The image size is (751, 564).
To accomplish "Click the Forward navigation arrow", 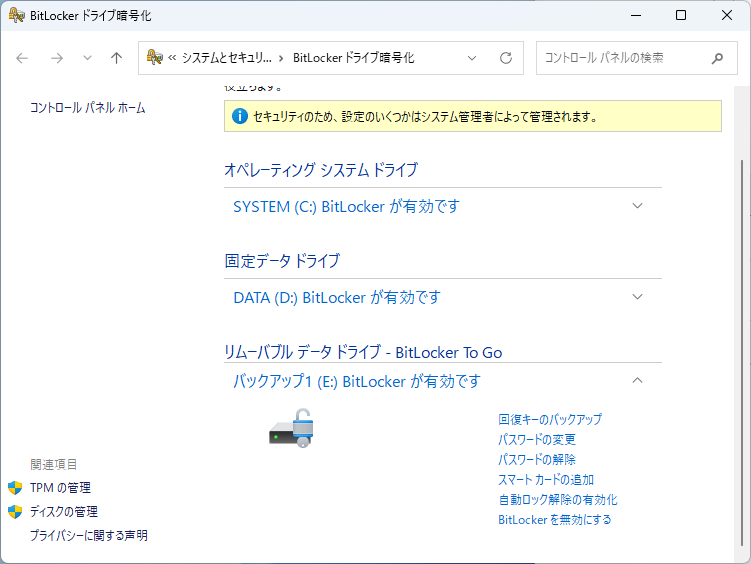I will [57, 58].
